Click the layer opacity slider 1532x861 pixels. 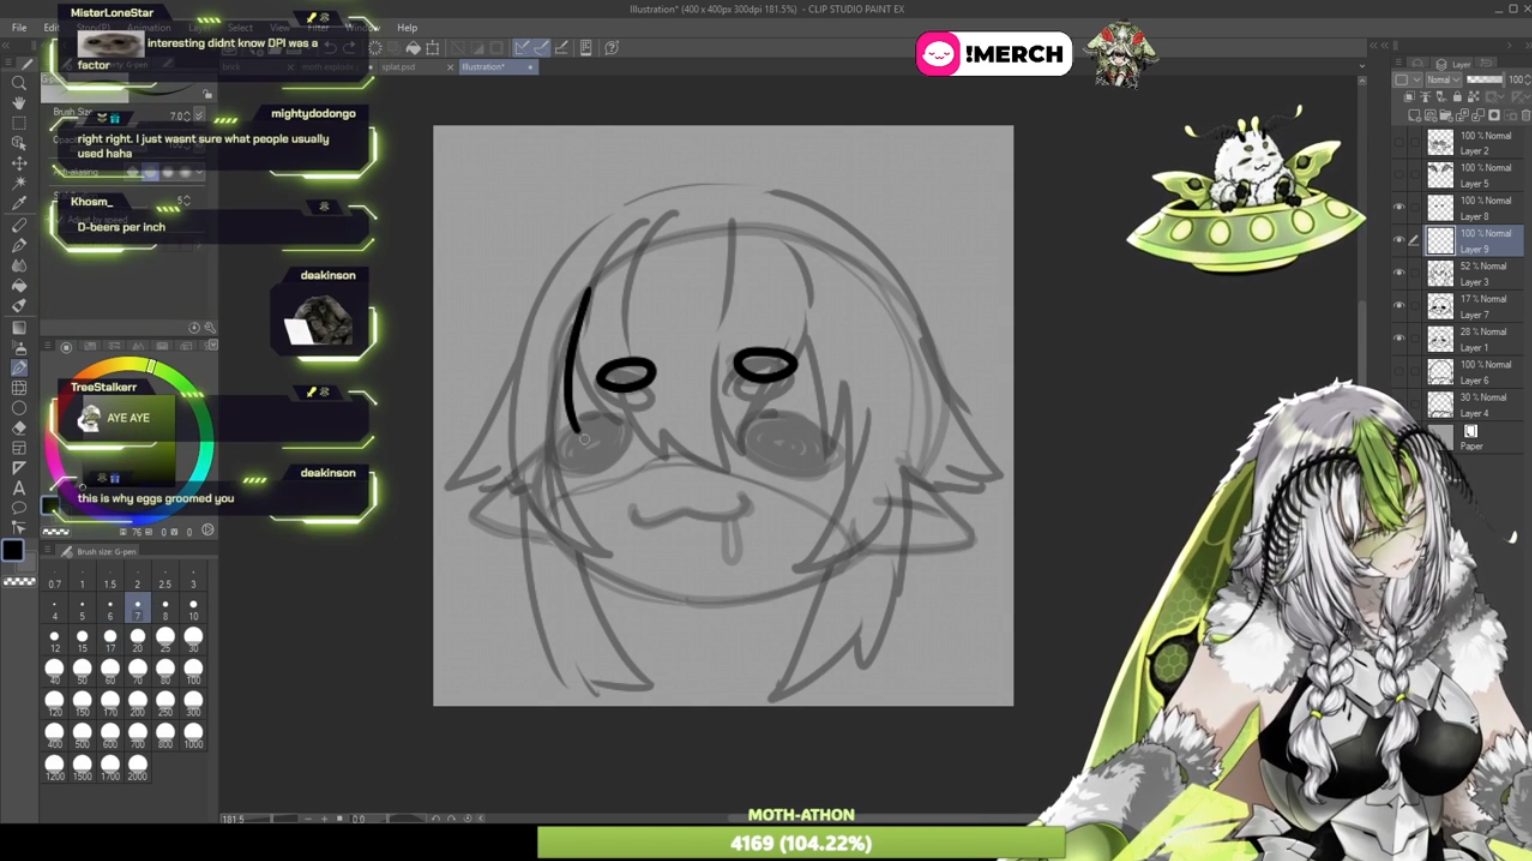pos(1484,80)
